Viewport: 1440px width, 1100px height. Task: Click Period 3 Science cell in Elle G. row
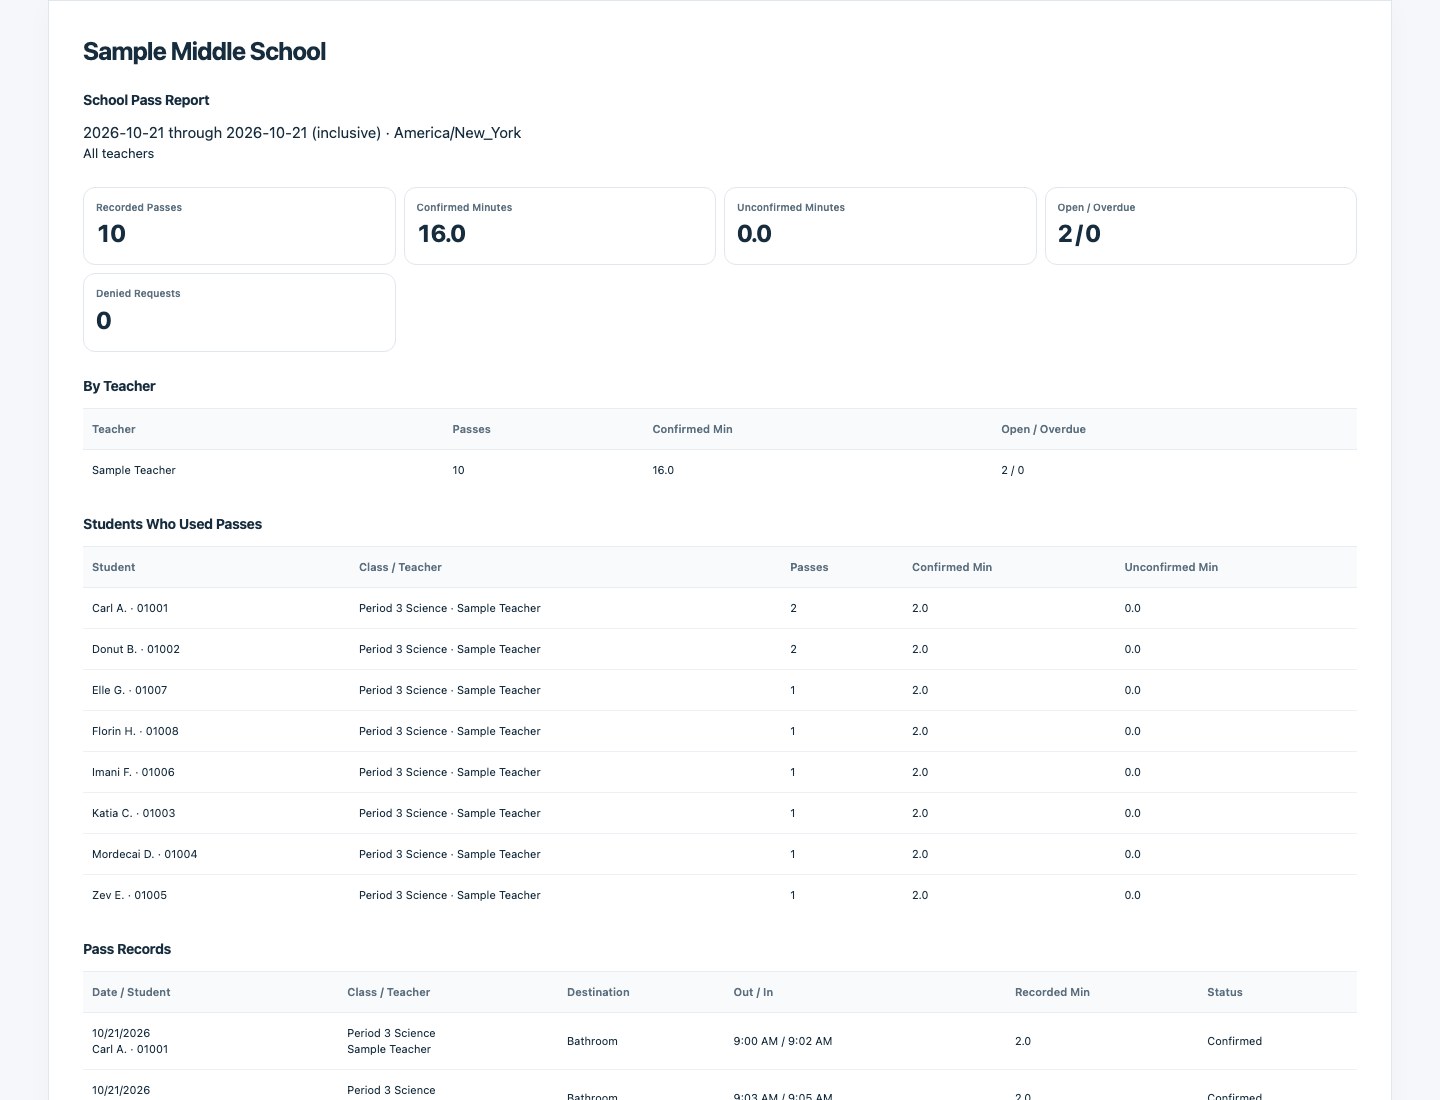click(x=450, y=690)
